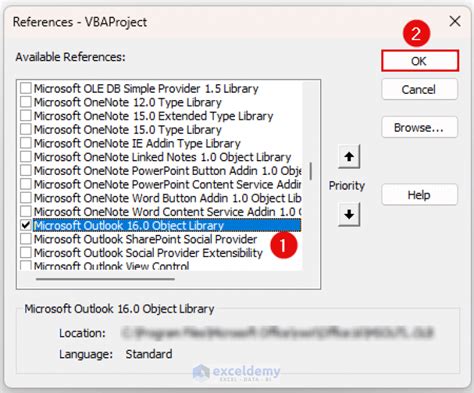Check Microsoft OLE DB Simple Provider 1.5 Library
The image size is (474, 393).
click(26, 88)
